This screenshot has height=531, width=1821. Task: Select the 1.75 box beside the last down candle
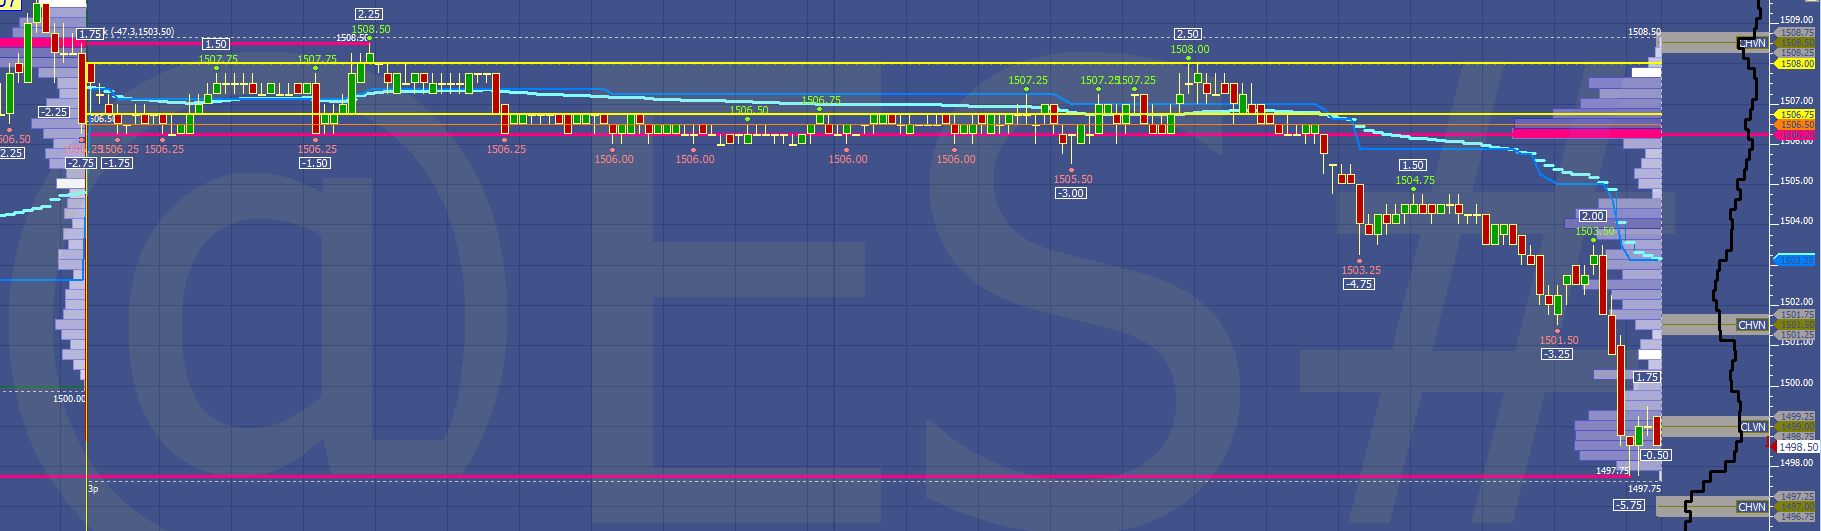coord(1647,377)
